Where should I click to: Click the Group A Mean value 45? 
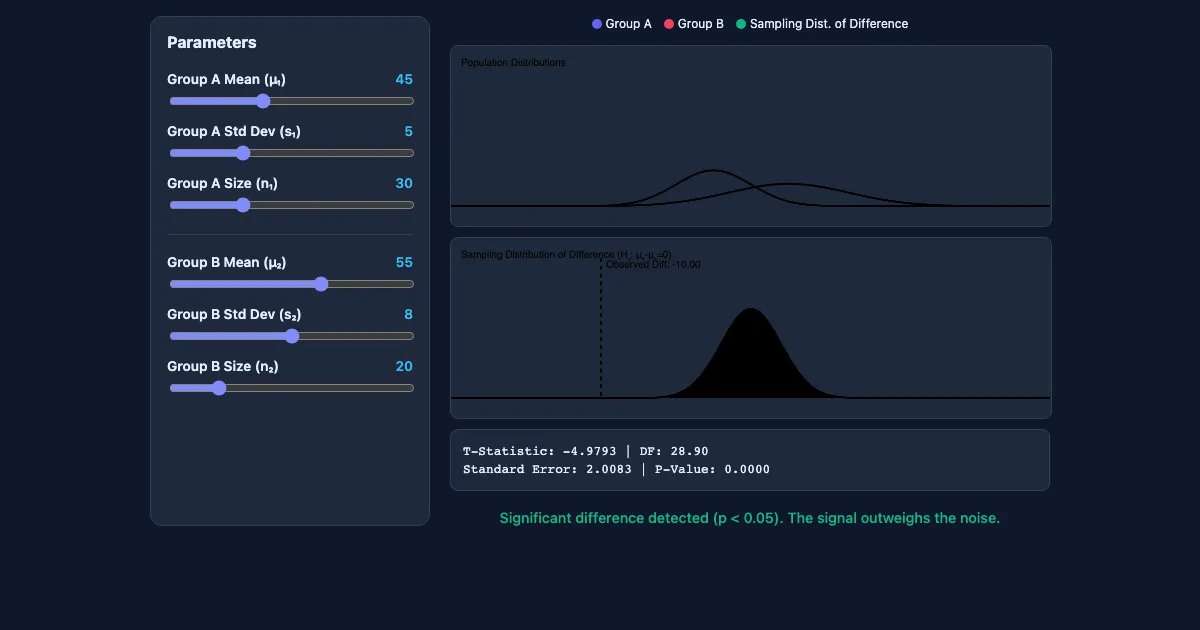[x=404, y=79]
